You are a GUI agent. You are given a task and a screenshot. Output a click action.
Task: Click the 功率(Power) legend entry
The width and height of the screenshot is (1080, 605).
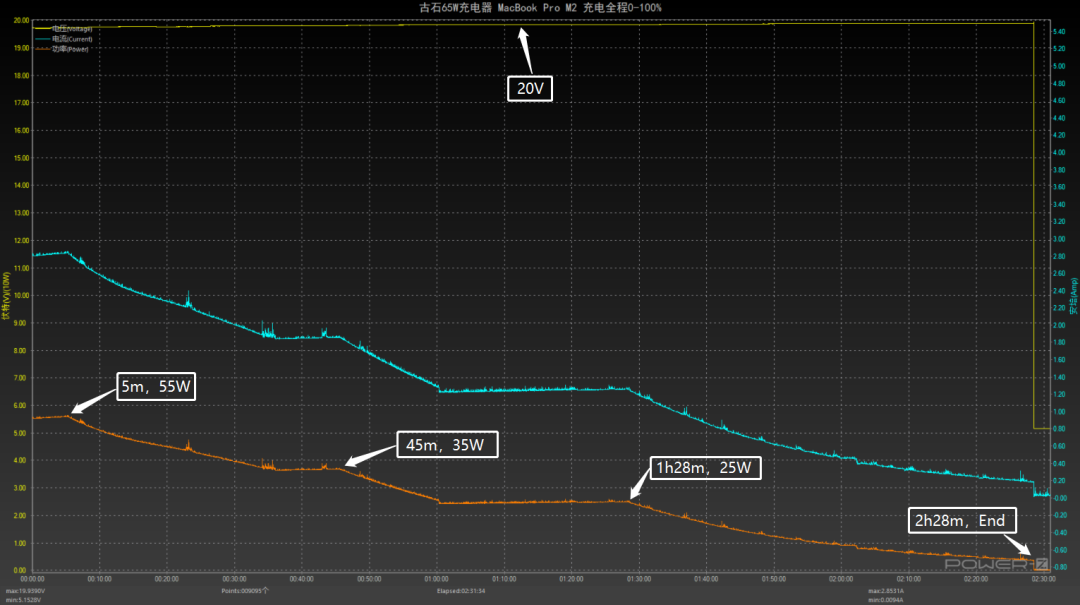(x=62, y=49)
